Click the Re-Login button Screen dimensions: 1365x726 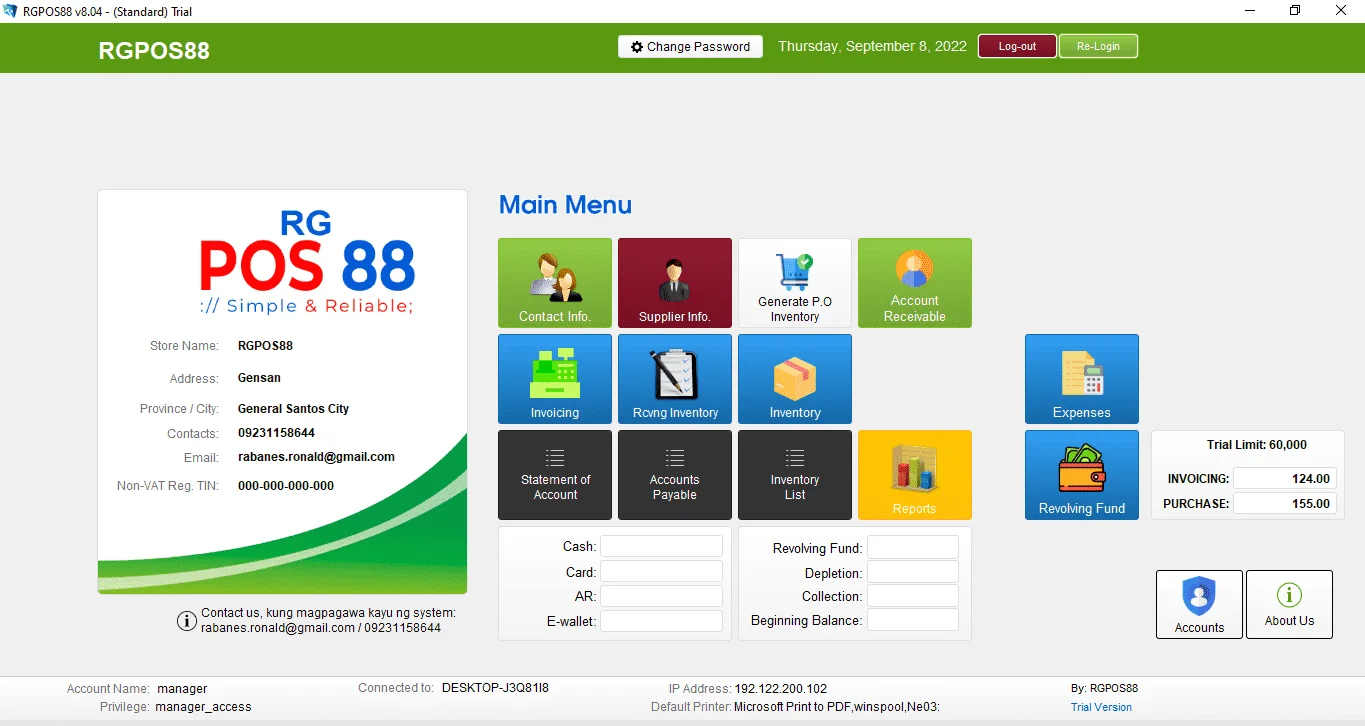1098,46
